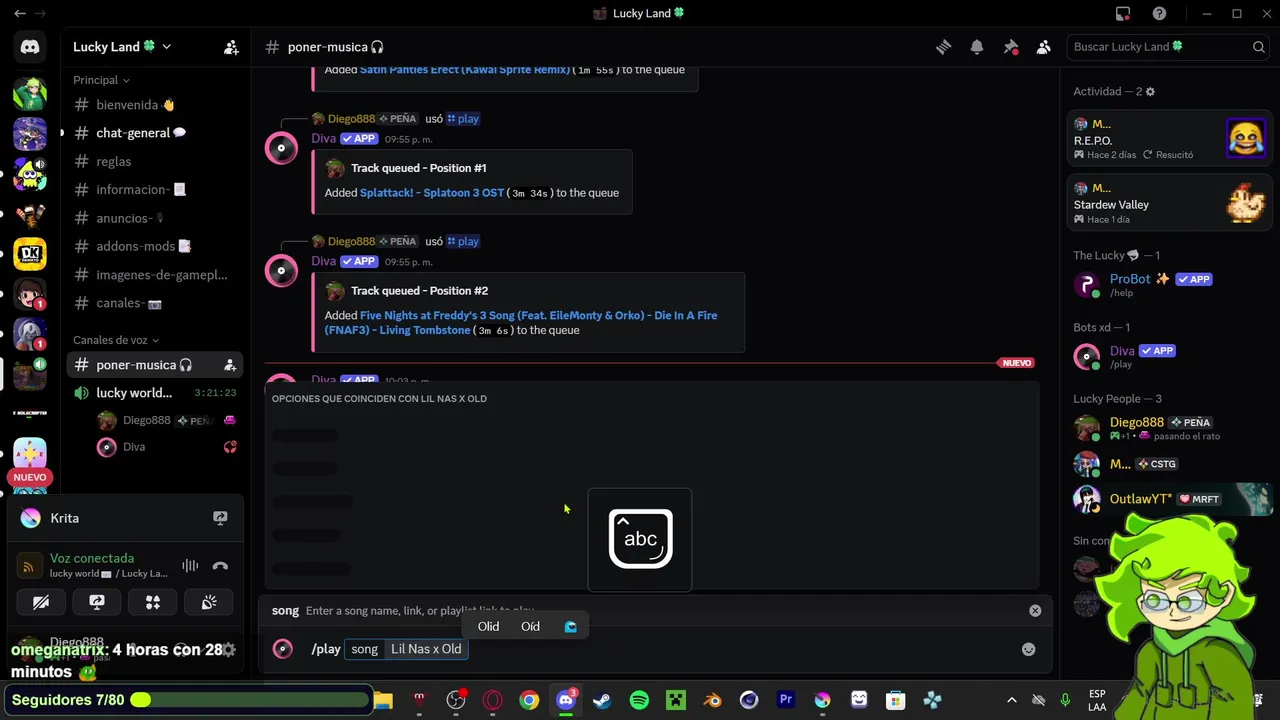Open Stardew Valley activity card

click(1169, 204)
